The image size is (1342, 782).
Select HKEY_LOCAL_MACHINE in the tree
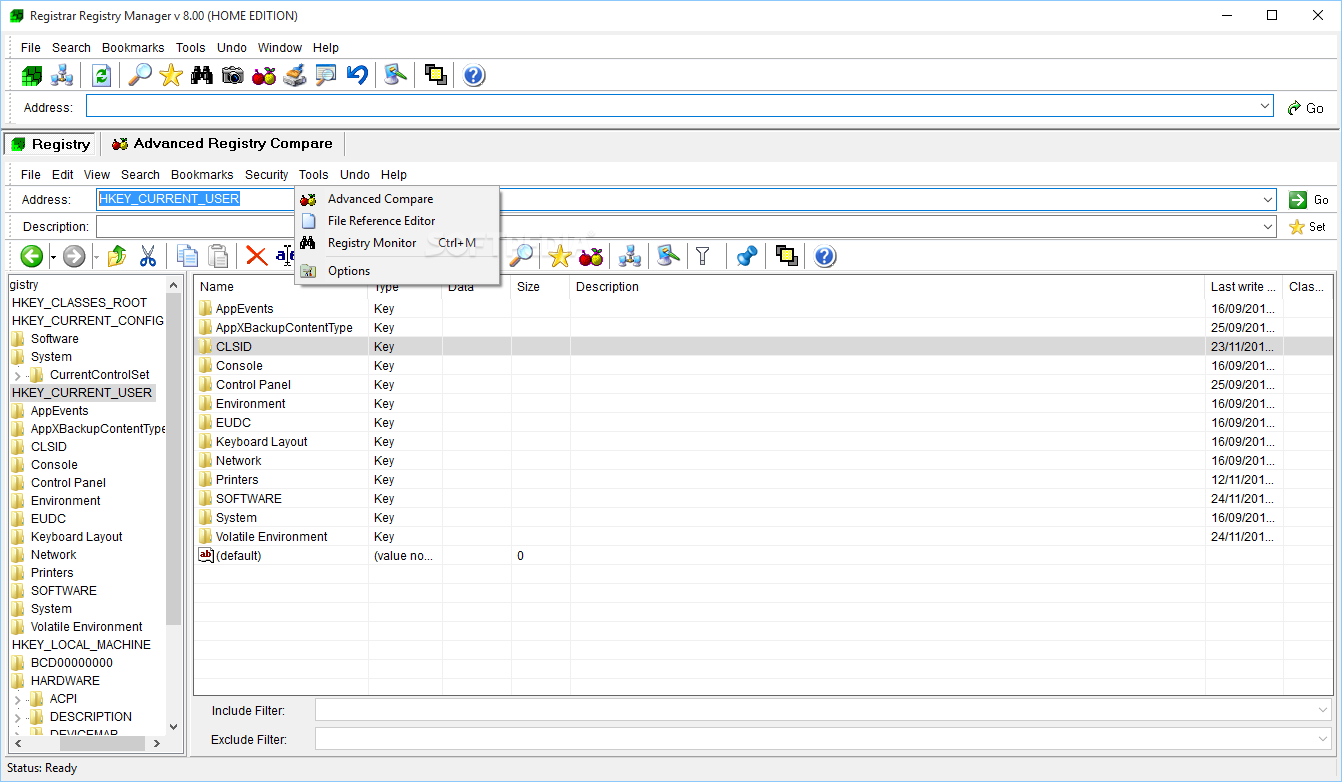(x=81, y=645)
